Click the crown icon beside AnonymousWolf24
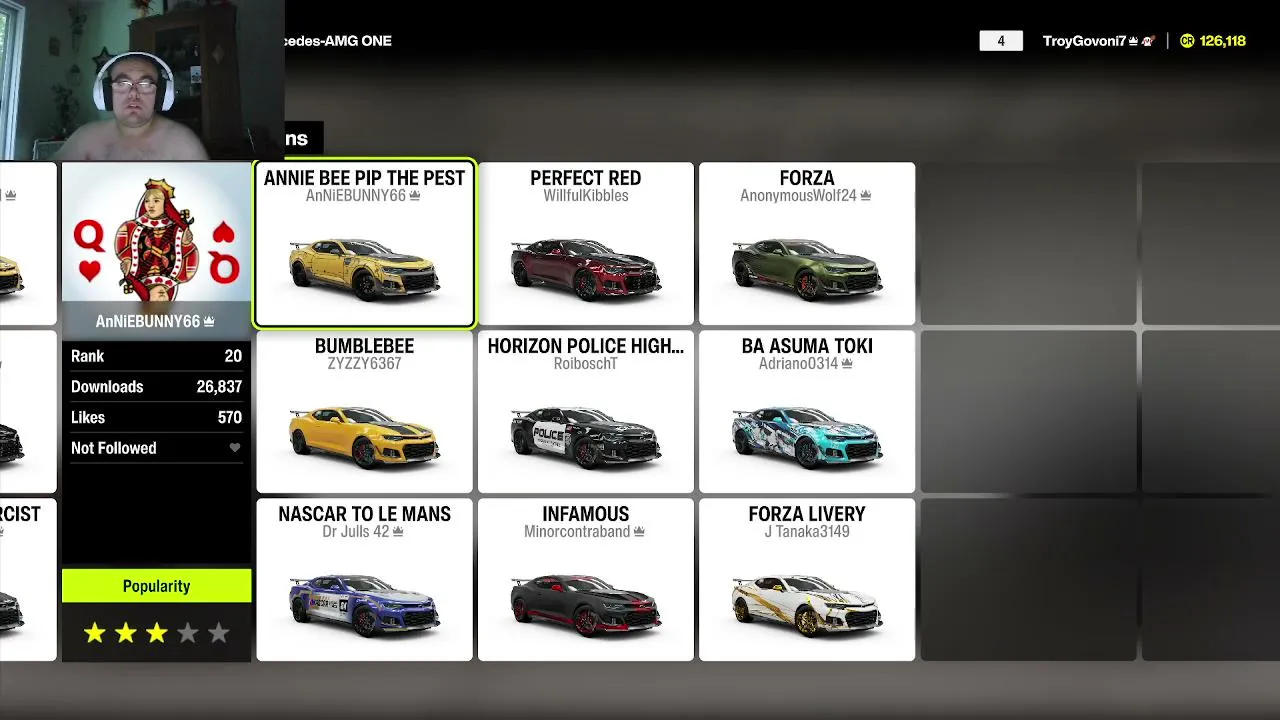 [x=866, y=196]
